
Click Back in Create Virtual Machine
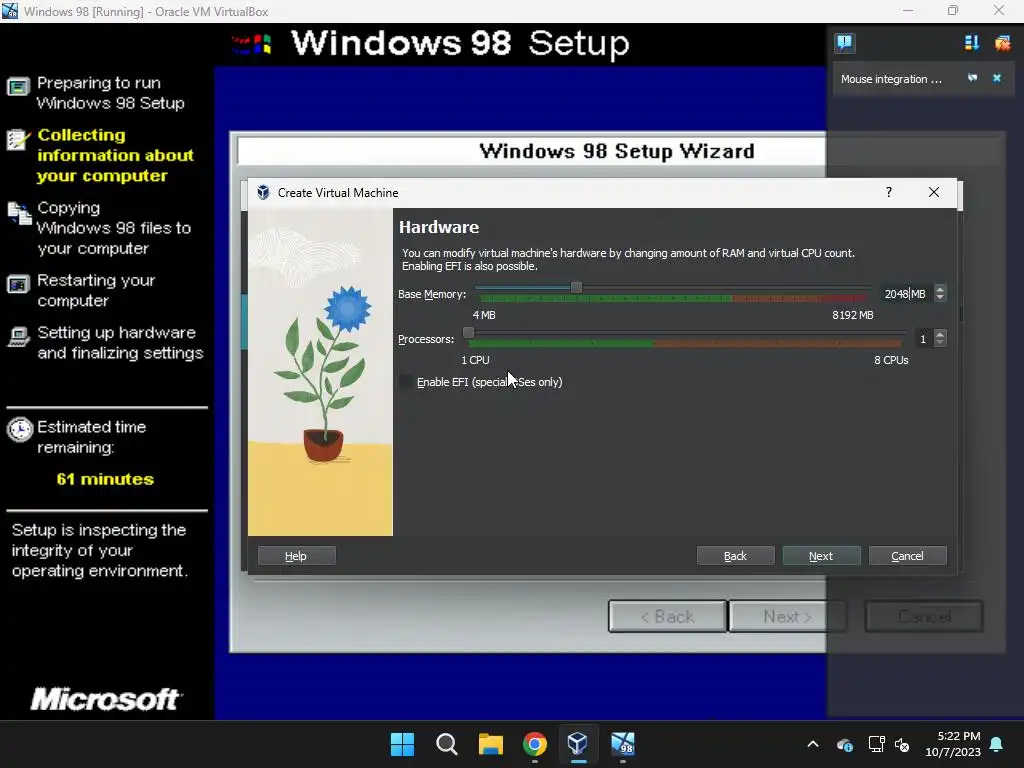735,556
